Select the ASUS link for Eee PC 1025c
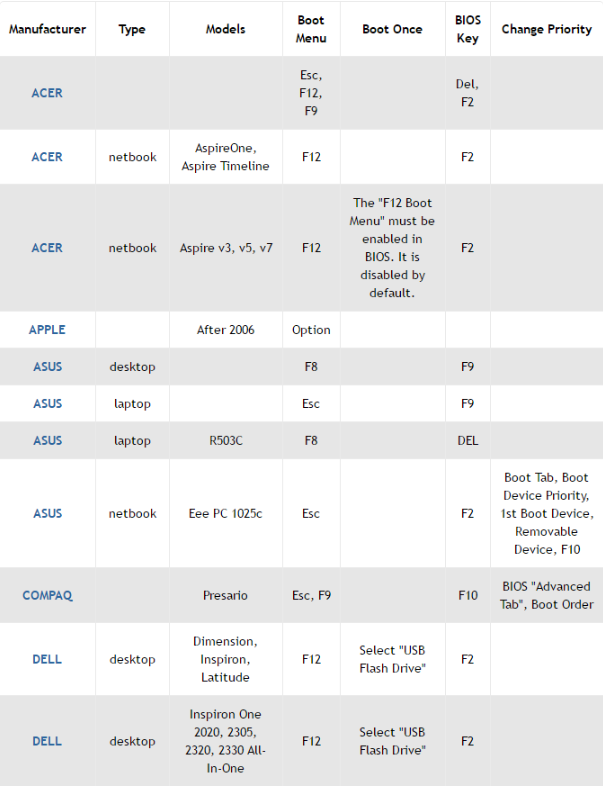Image resolution: width=603 pixels, height=786 pixels. pos(48,514)
